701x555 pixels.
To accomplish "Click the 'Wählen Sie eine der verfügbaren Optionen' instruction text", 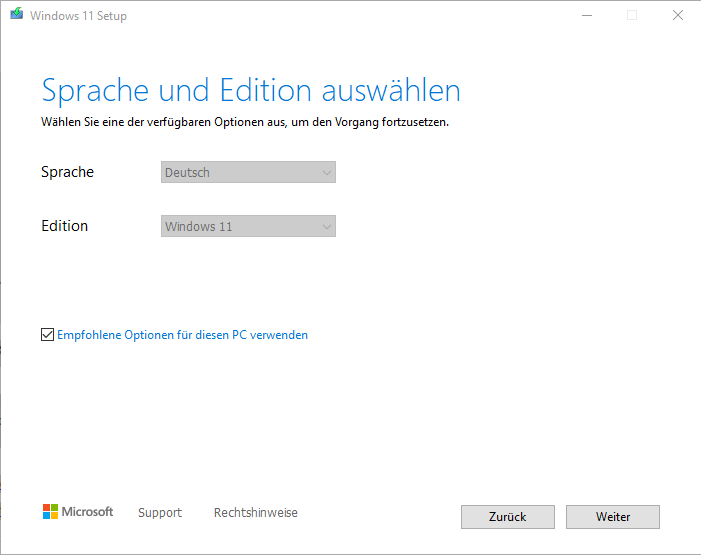I will point(245,122).
